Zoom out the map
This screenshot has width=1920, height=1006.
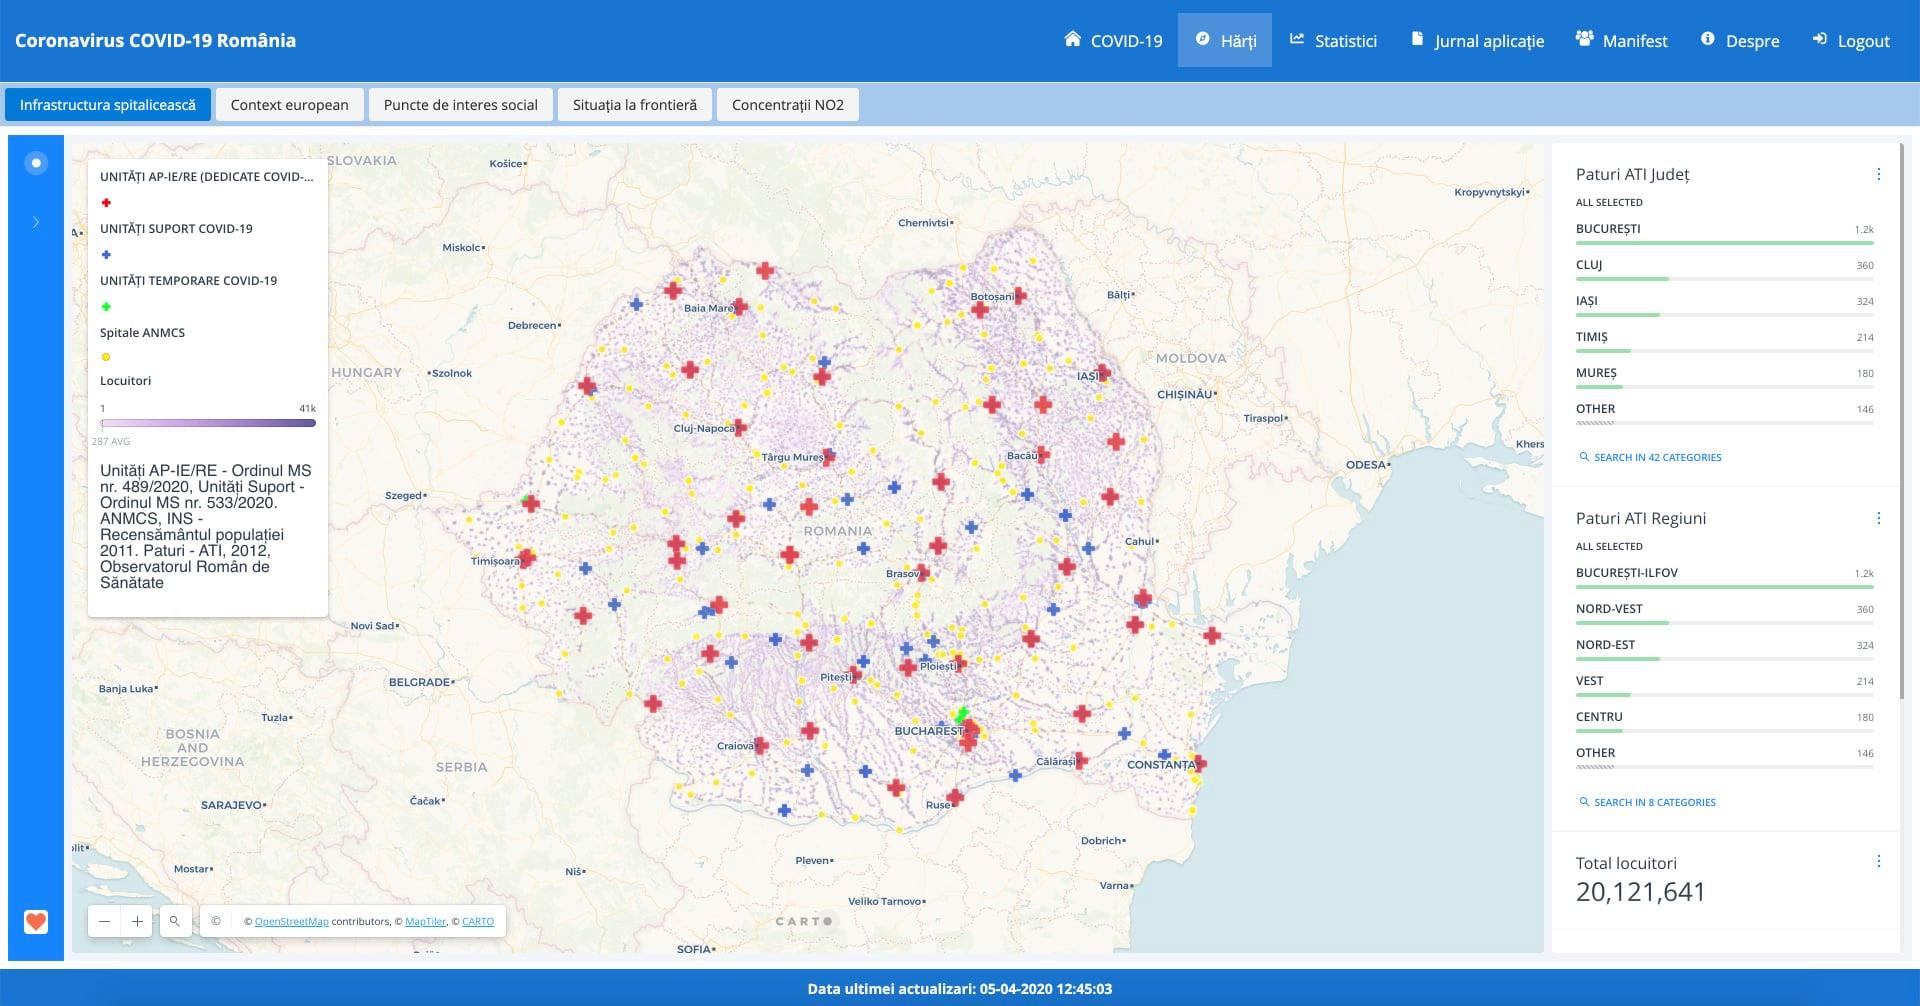point(104,921)
